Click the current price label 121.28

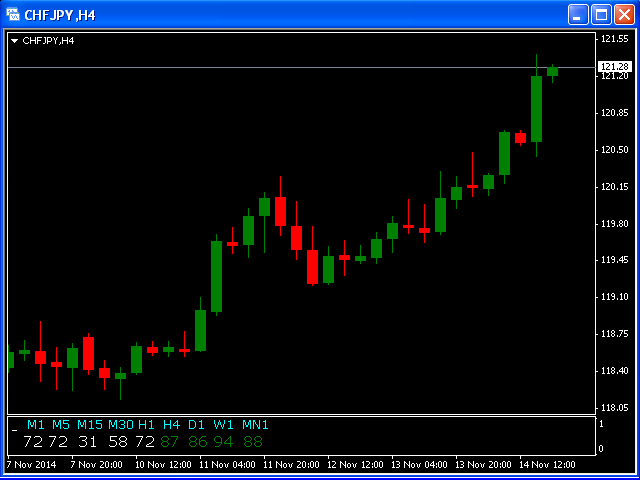(614, 67)
